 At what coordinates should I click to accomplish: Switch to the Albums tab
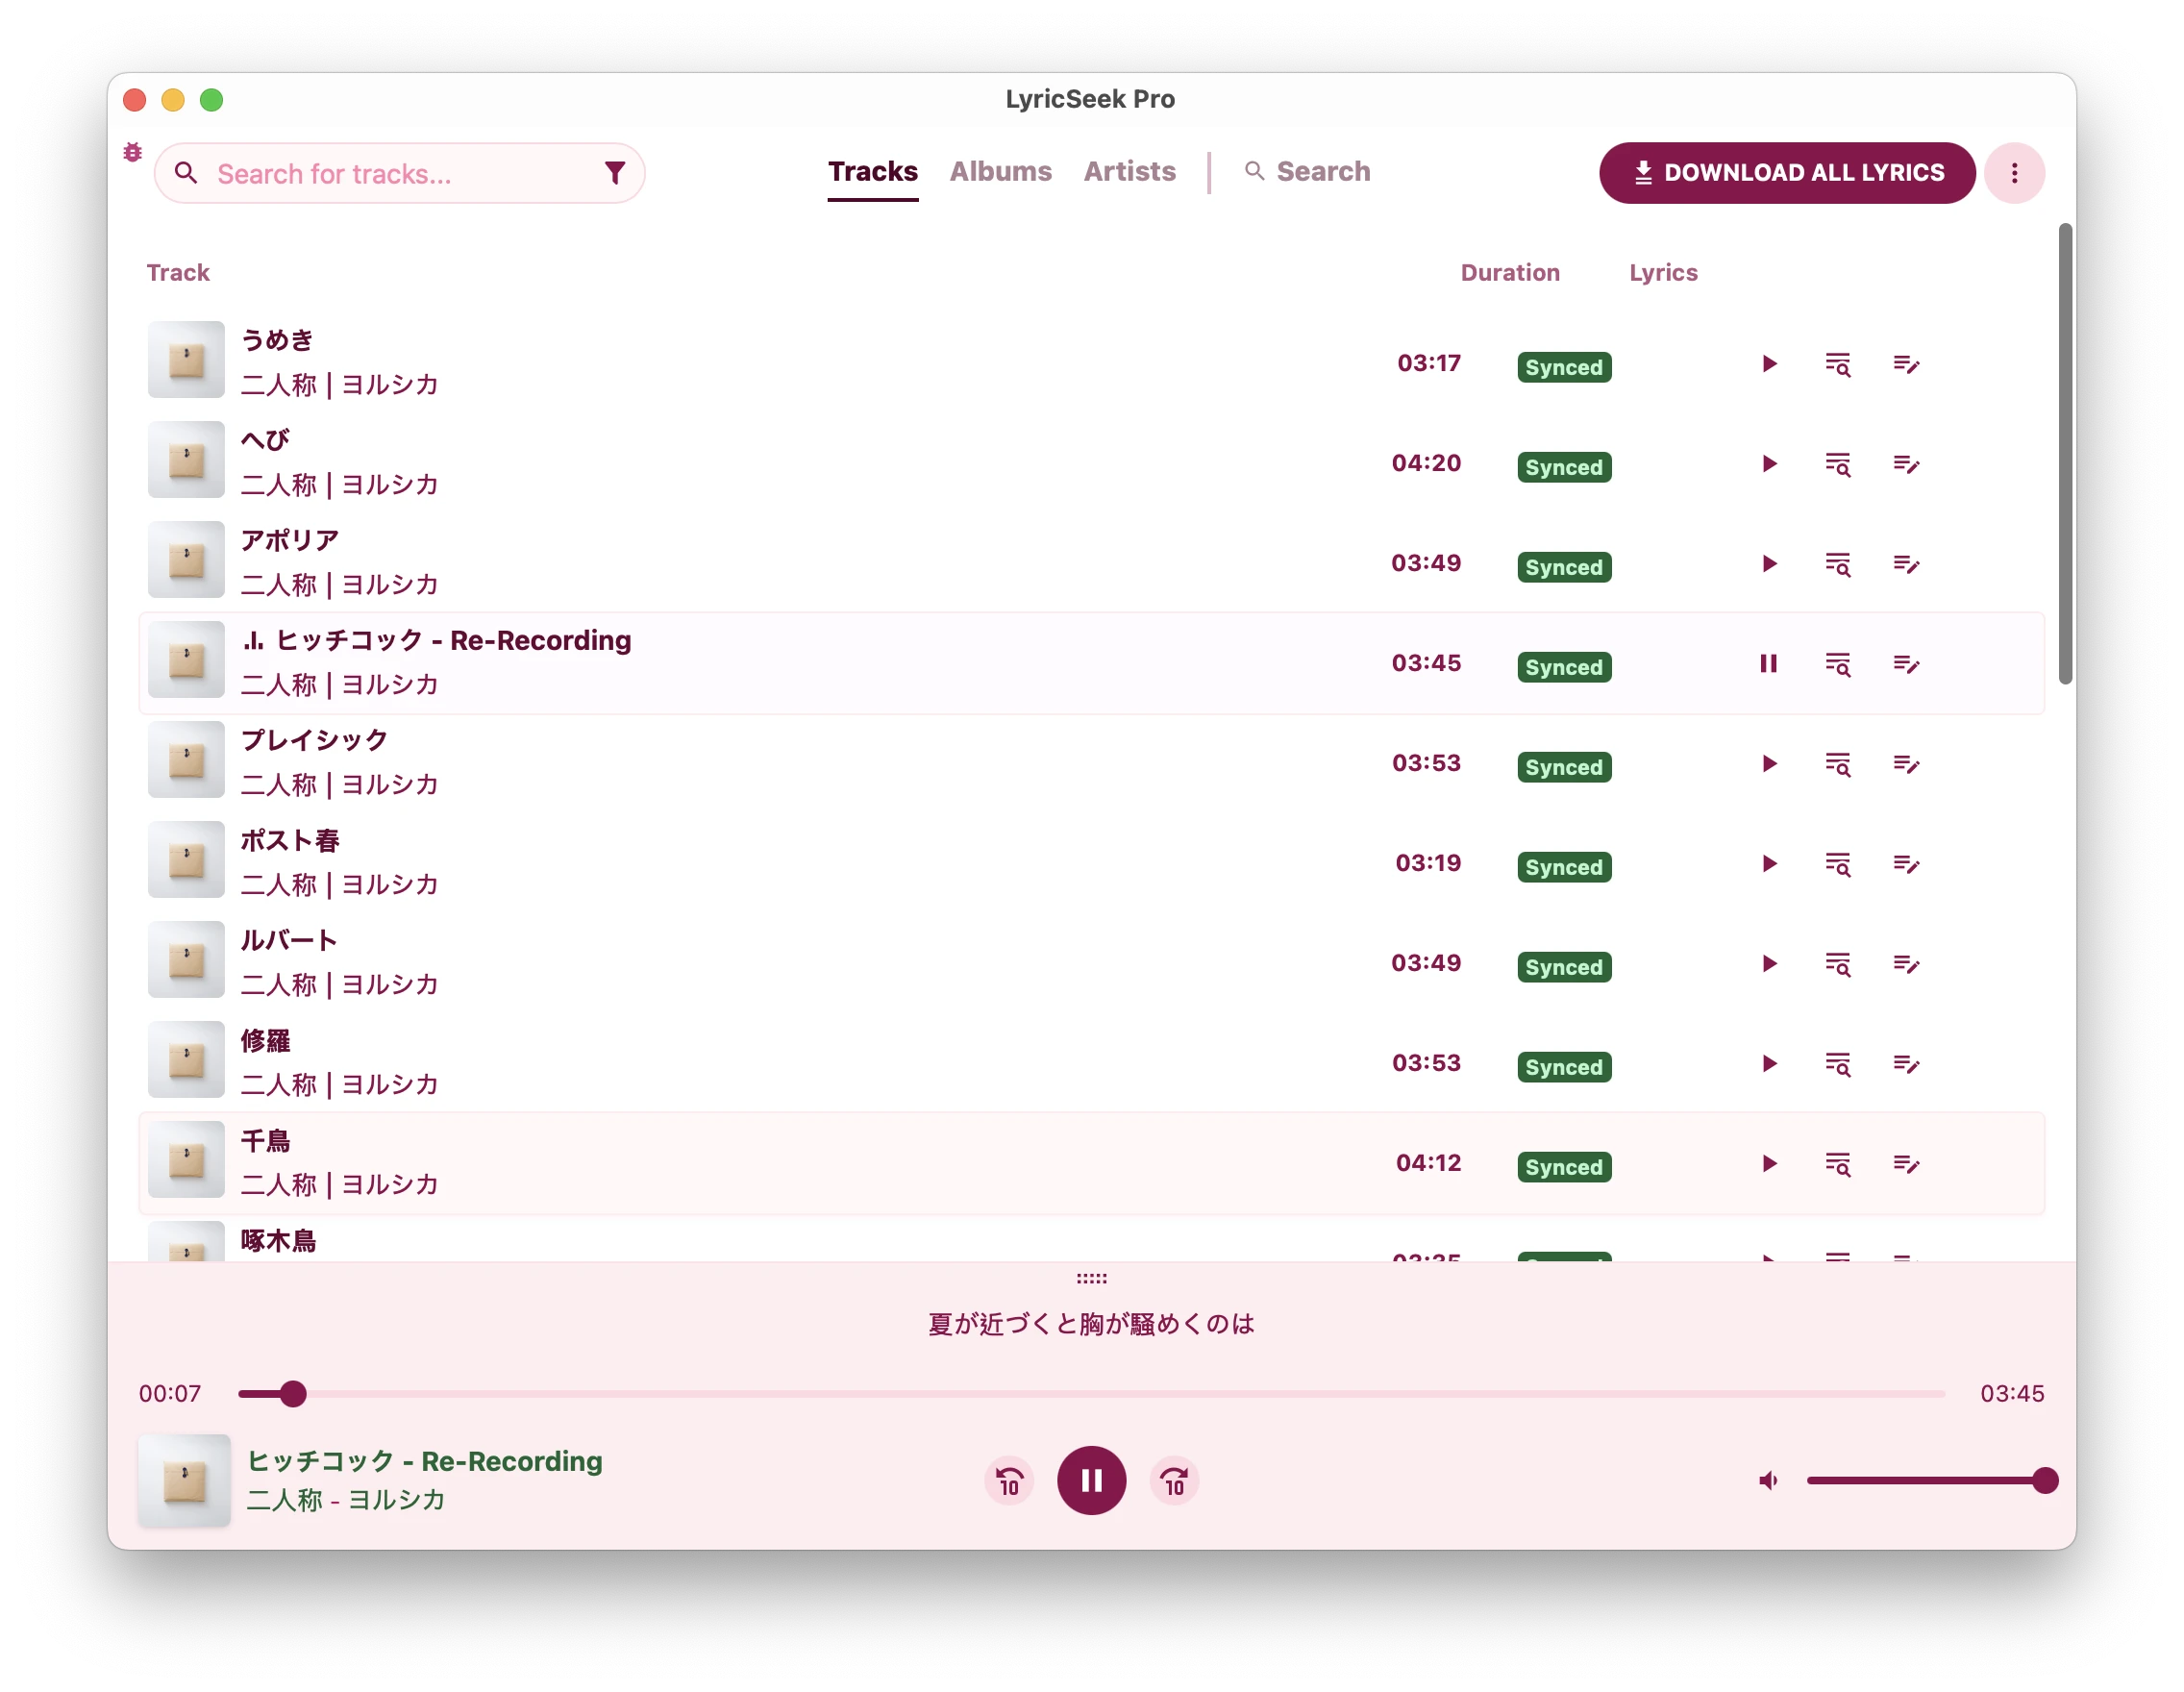1000,172
